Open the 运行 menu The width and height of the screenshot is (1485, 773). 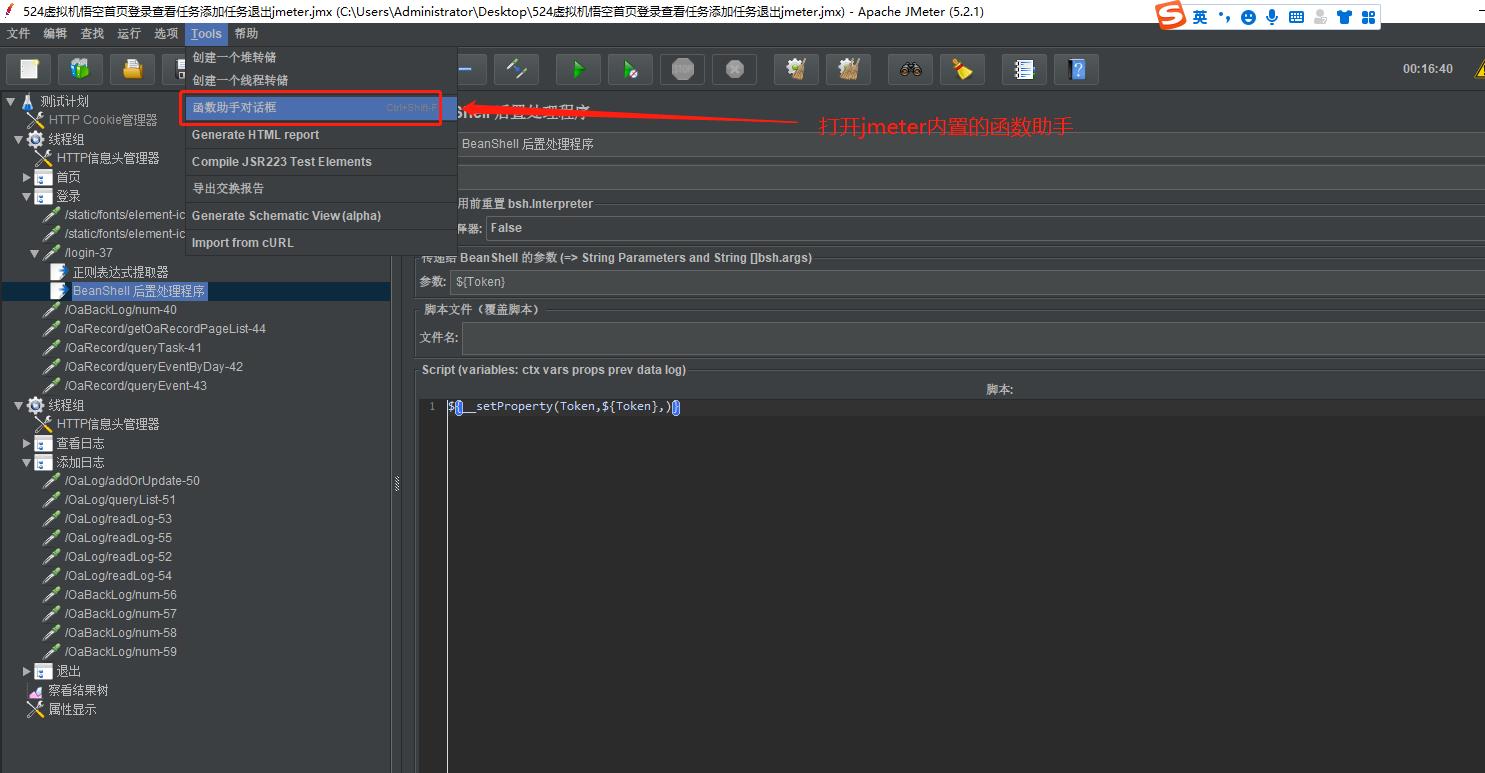click(129, 33)
